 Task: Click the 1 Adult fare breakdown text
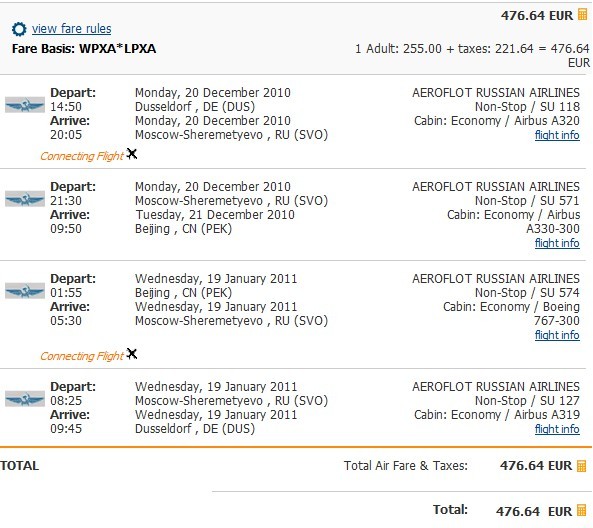click(x=472, y=55)
